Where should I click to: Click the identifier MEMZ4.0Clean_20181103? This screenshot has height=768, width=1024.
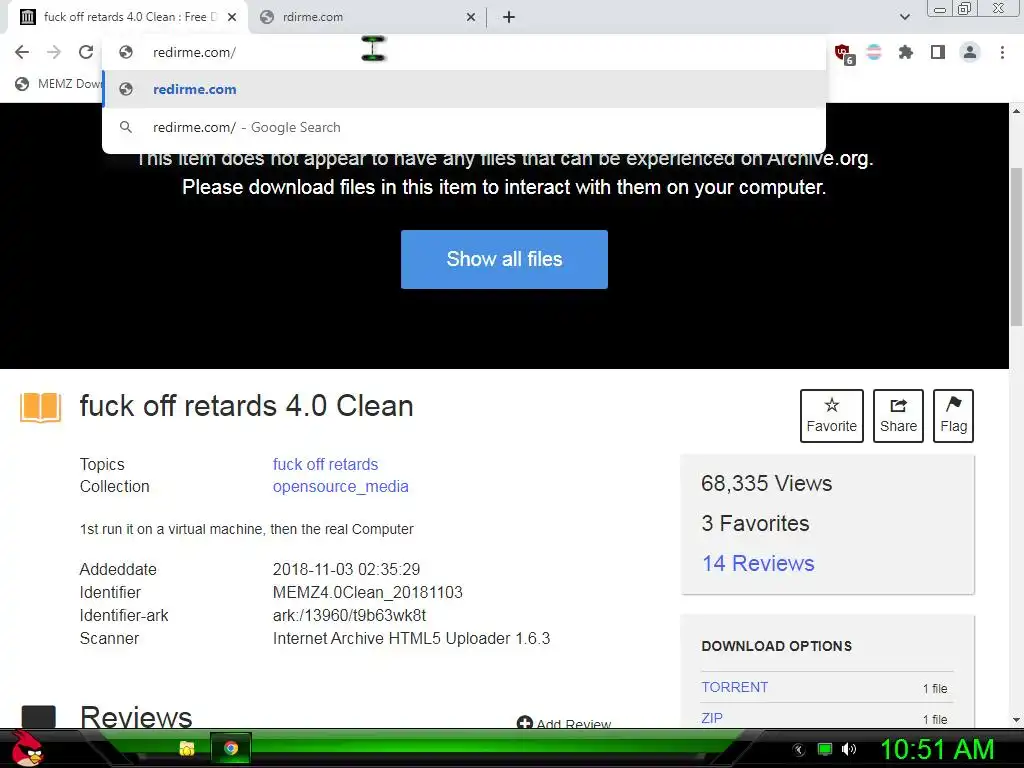pos(368,592)
